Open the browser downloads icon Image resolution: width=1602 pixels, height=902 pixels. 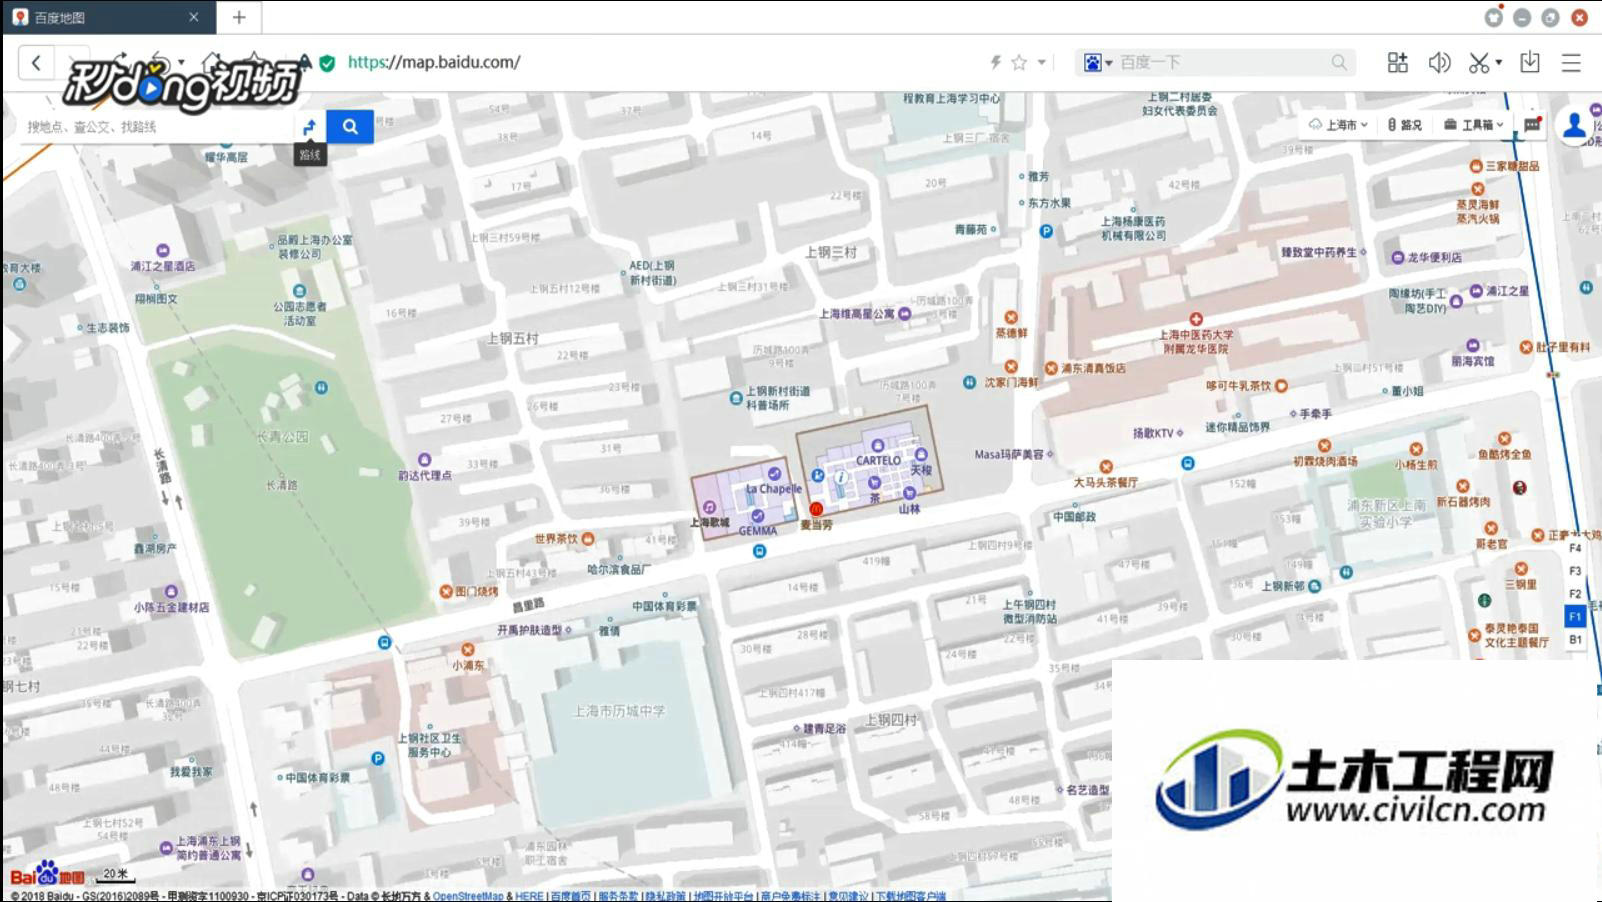tap(1530, 62)
